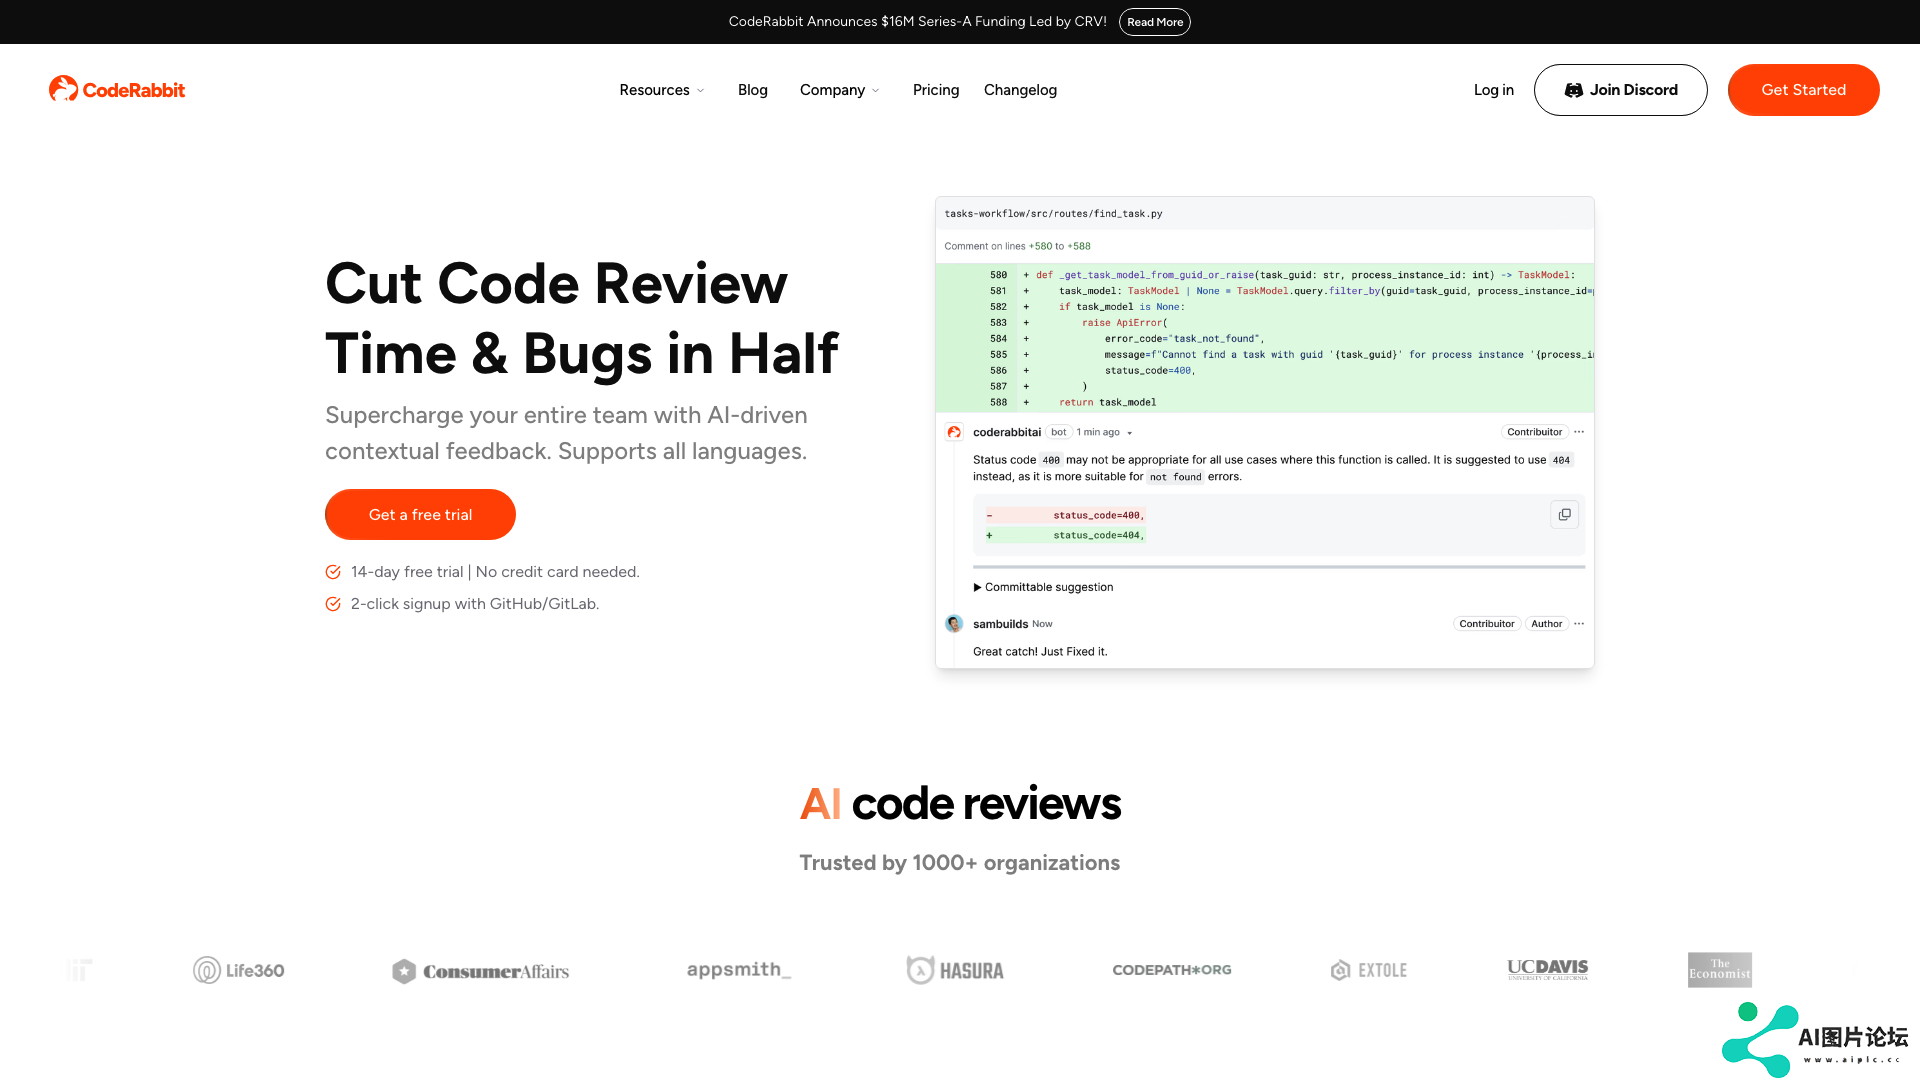1920x1080 pixels.
Task: Click the UC Davis logo
Action: click(x=1548, y=969)
